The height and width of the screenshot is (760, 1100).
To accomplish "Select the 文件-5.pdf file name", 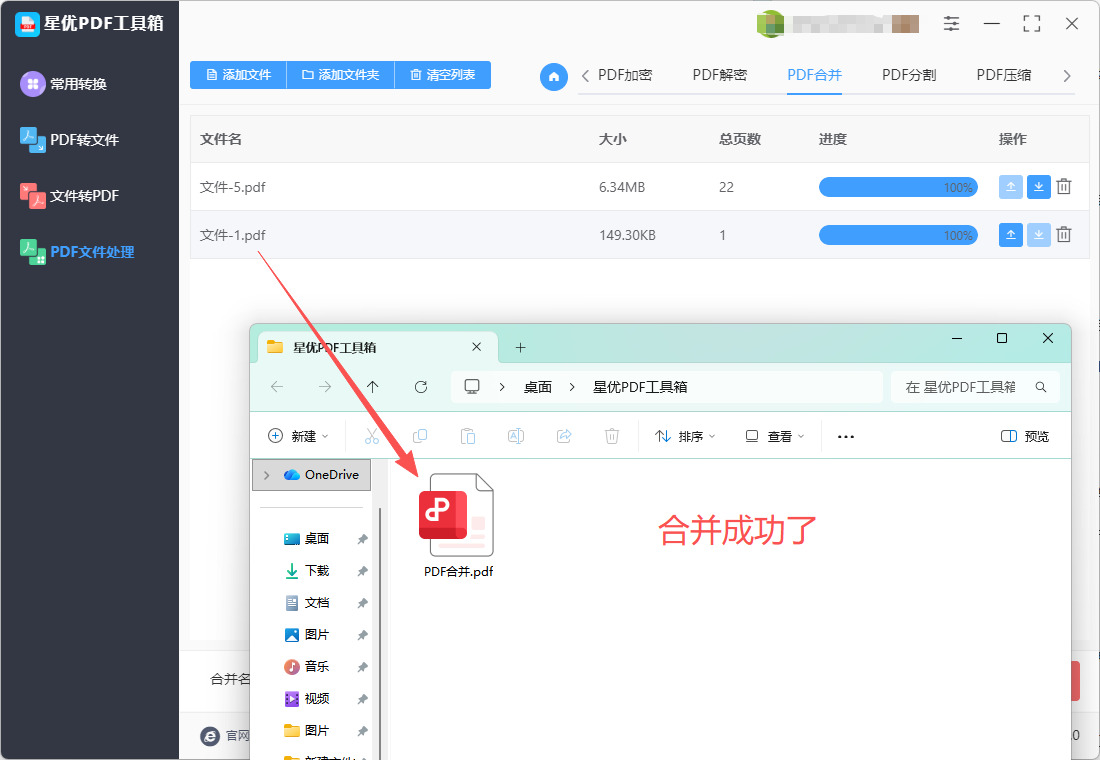I will (x=232, y=187).
